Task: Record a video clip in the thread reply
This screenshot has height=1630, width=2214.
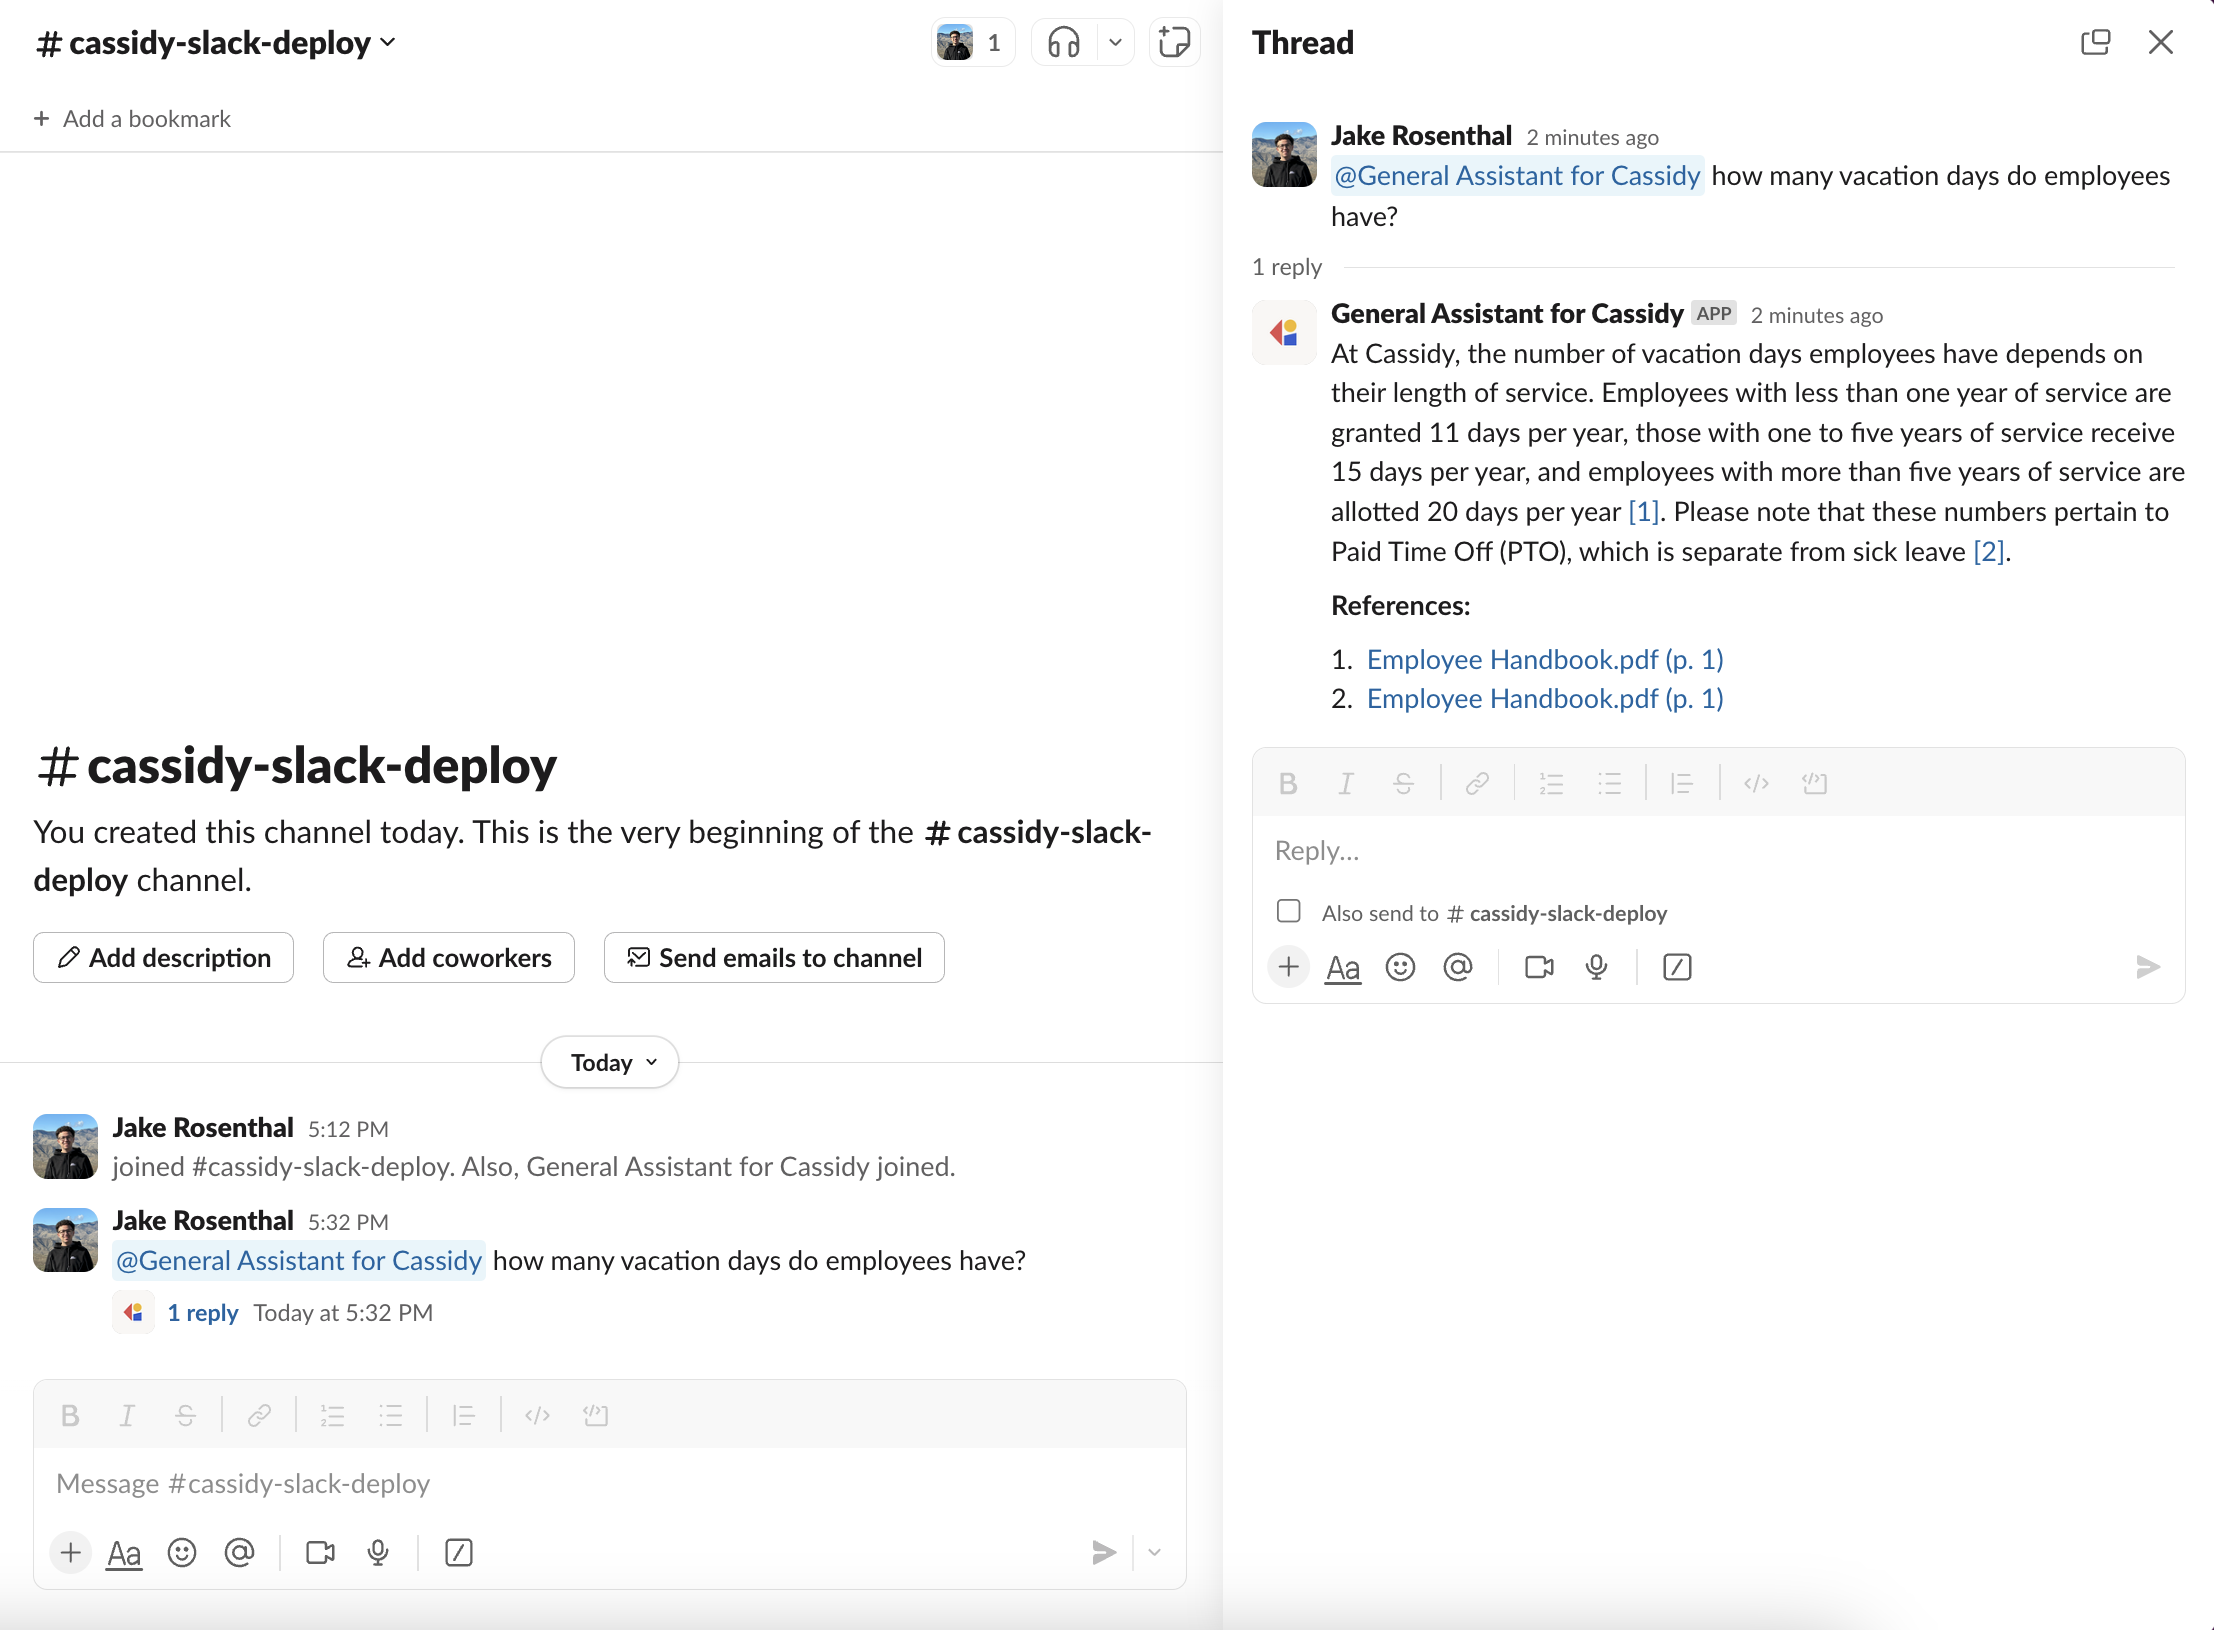Action: pos(1538,966)
